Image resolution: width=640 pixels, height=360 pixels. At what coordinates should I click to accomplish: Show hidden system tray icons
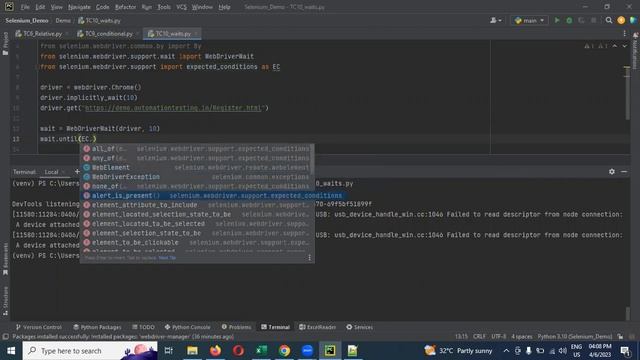(x=506, y=351)
